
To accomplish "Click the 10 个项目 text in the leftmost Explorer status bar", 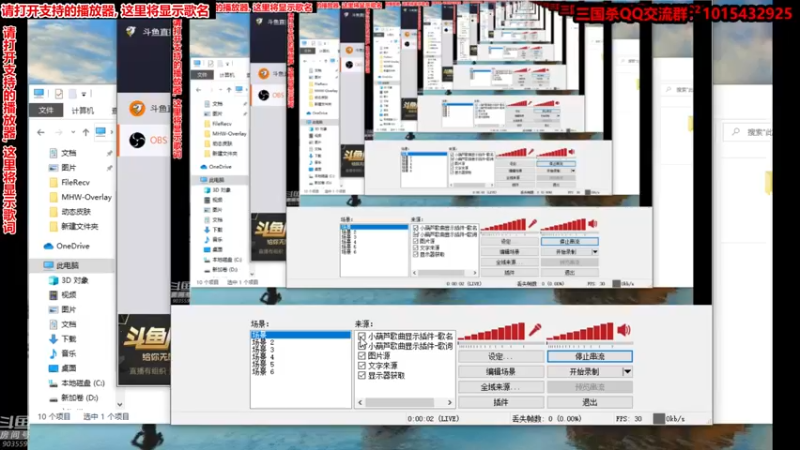I will click(x=54, y=416).
